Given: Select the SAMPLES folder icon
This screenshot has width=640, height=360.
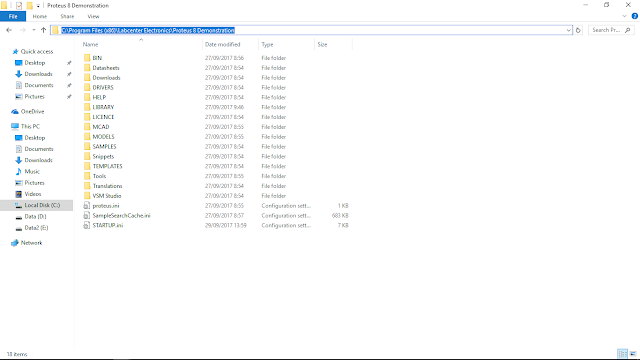Looking at the screenshot, I should [87, 147].
